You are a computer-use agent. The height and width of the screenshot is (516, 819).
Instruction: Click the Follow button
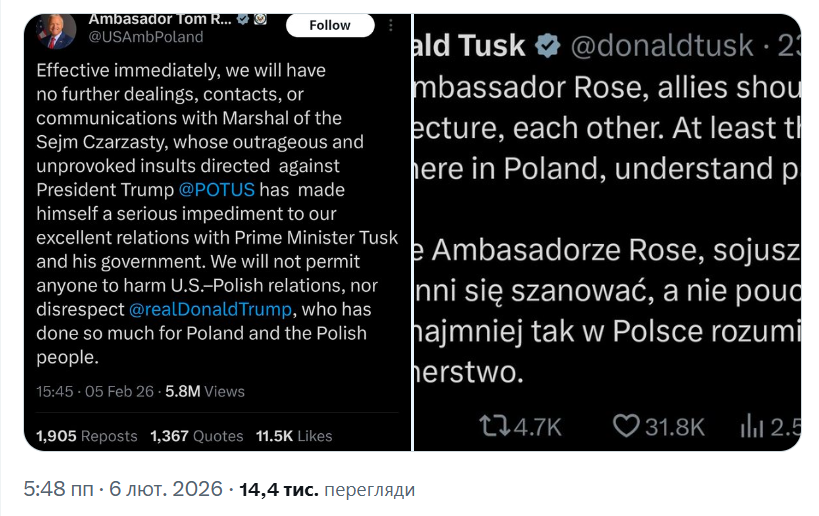(x=329, y=25)
